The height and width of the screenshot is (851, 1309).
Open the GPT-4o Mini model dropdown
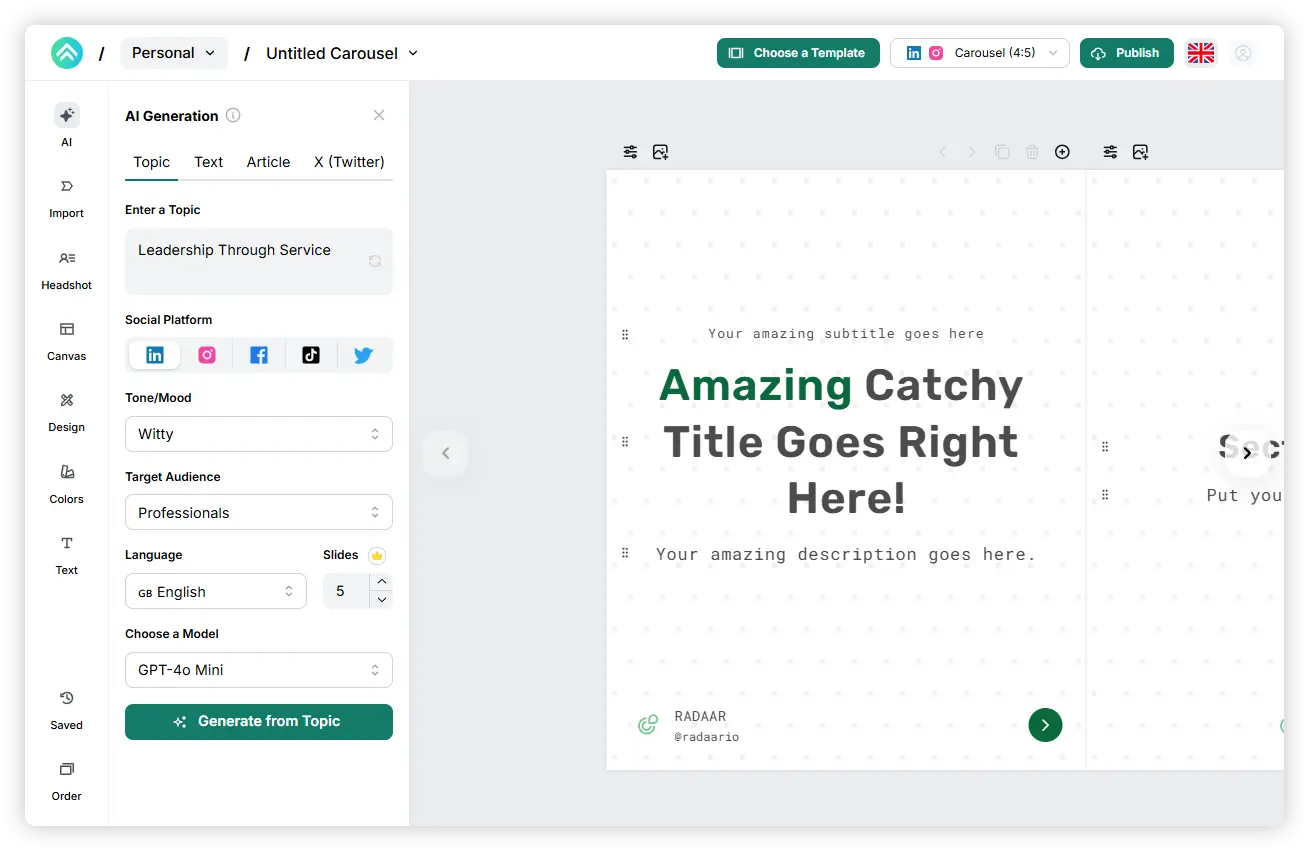[x=258, y=670]
